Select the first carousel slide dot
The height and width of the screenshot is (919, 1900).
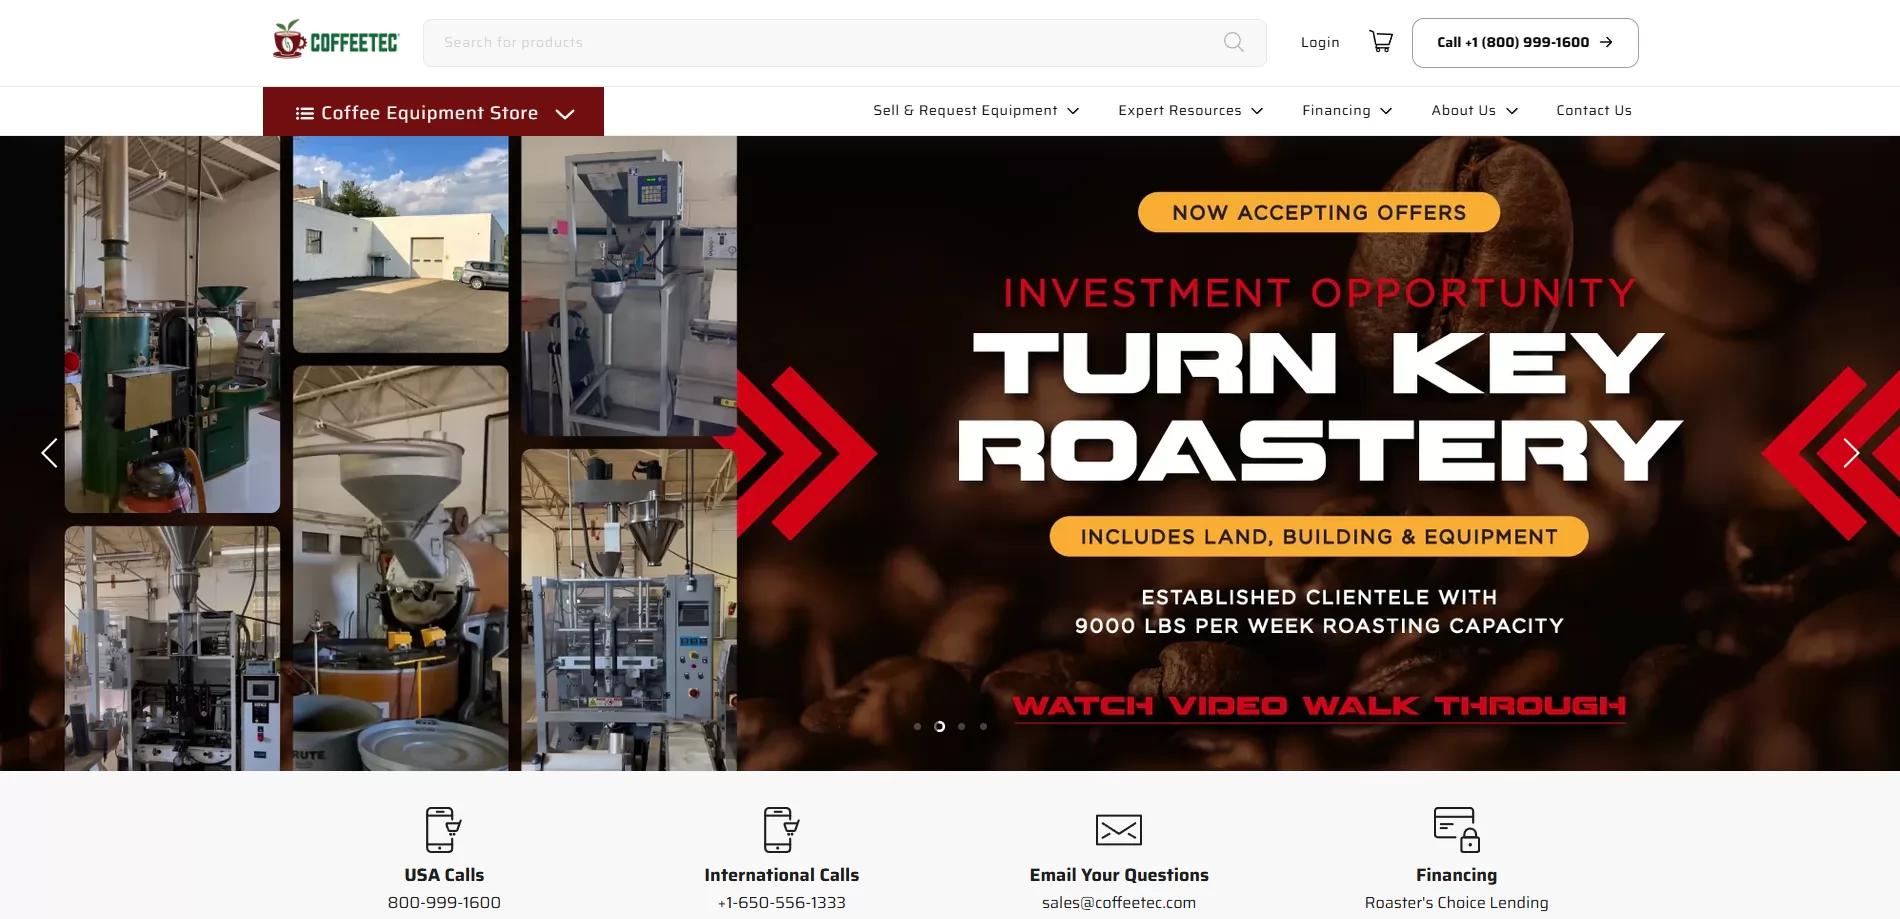click(x=917, y=727)
